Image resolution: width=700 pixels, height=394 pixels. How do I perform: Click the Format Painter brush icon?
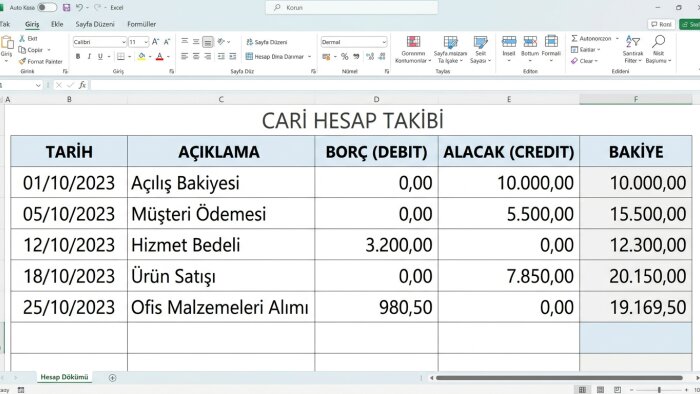tap(22, 62)
